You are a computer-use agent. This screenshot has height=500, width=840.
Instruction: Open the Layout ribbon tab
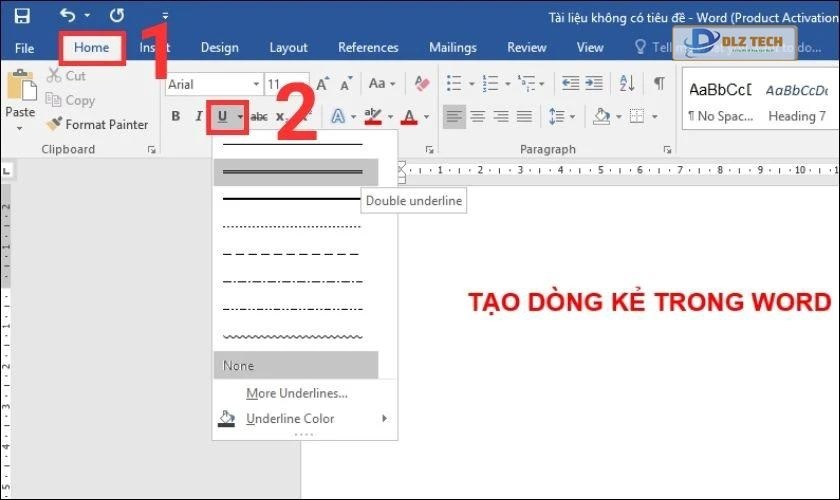tap(288, 47)
